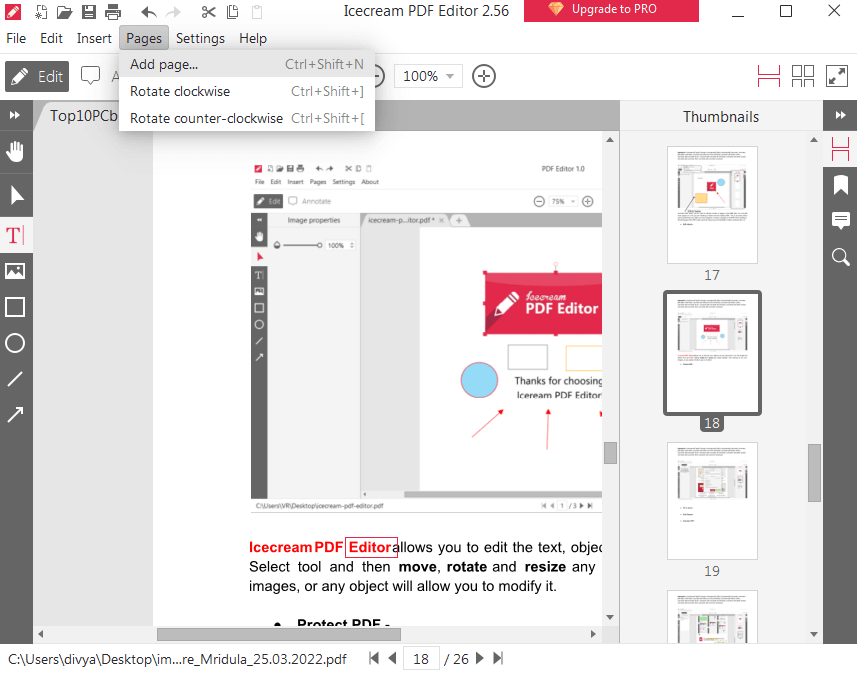The image size is (857, 673).
Task: Switch to single page view mode
Action: (768, 76)
